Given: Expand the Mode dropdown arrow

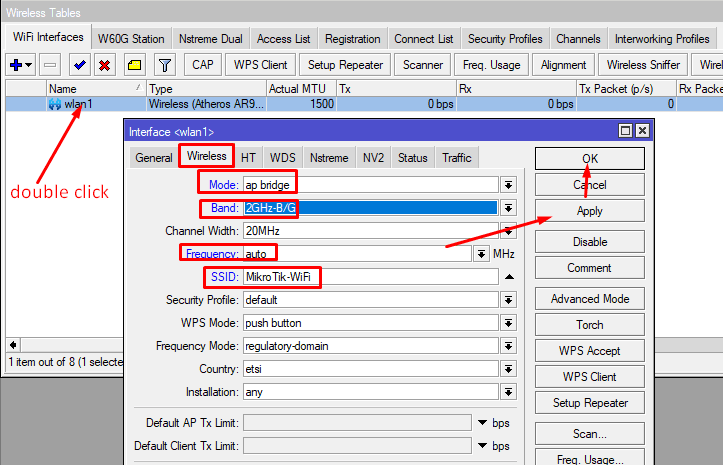Looking at the screenshot, I should [508, 185].
